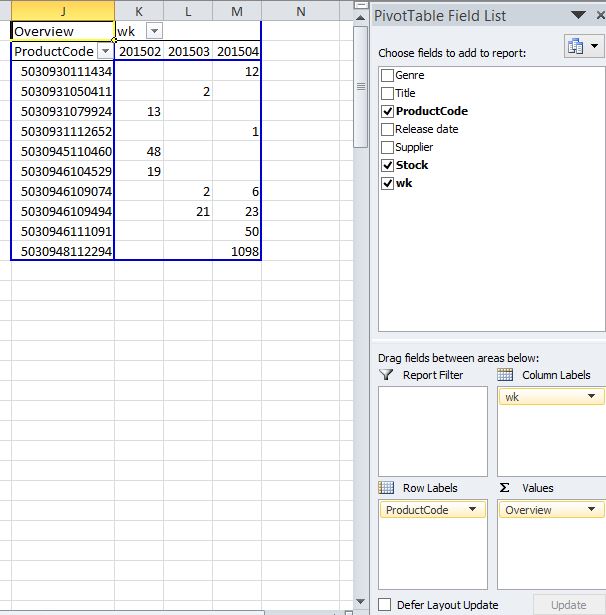Click the Supplier field name in the list
Image resolution: width=606 pixels, height=615 pixels.
pyautogui.click(x=414, y=147)
